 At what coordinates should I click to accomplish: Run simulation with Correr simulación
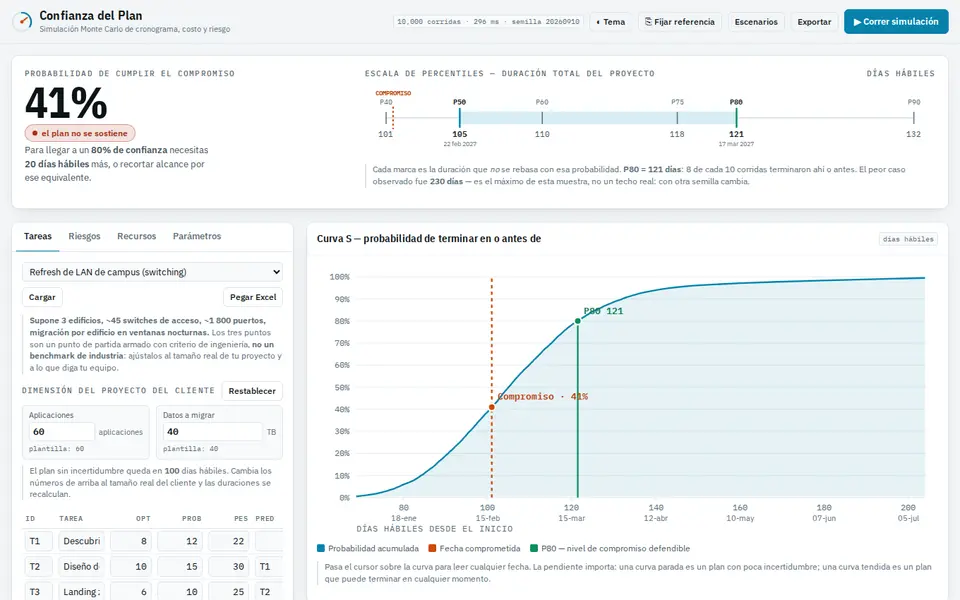coord(896,21)
